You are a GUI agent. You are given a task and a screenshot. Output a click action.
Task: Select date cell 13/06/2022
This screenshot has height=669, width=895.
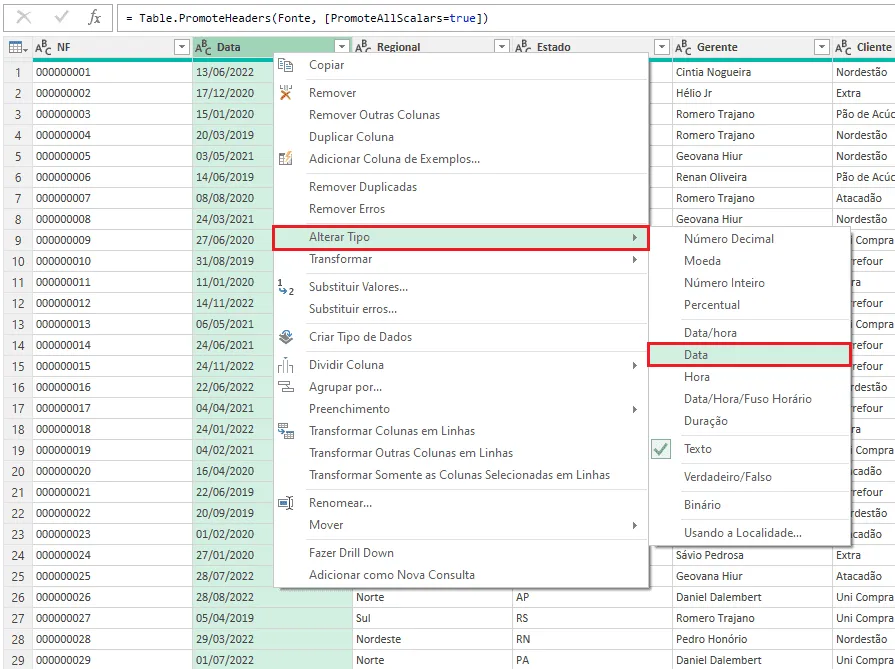[233, 72]
